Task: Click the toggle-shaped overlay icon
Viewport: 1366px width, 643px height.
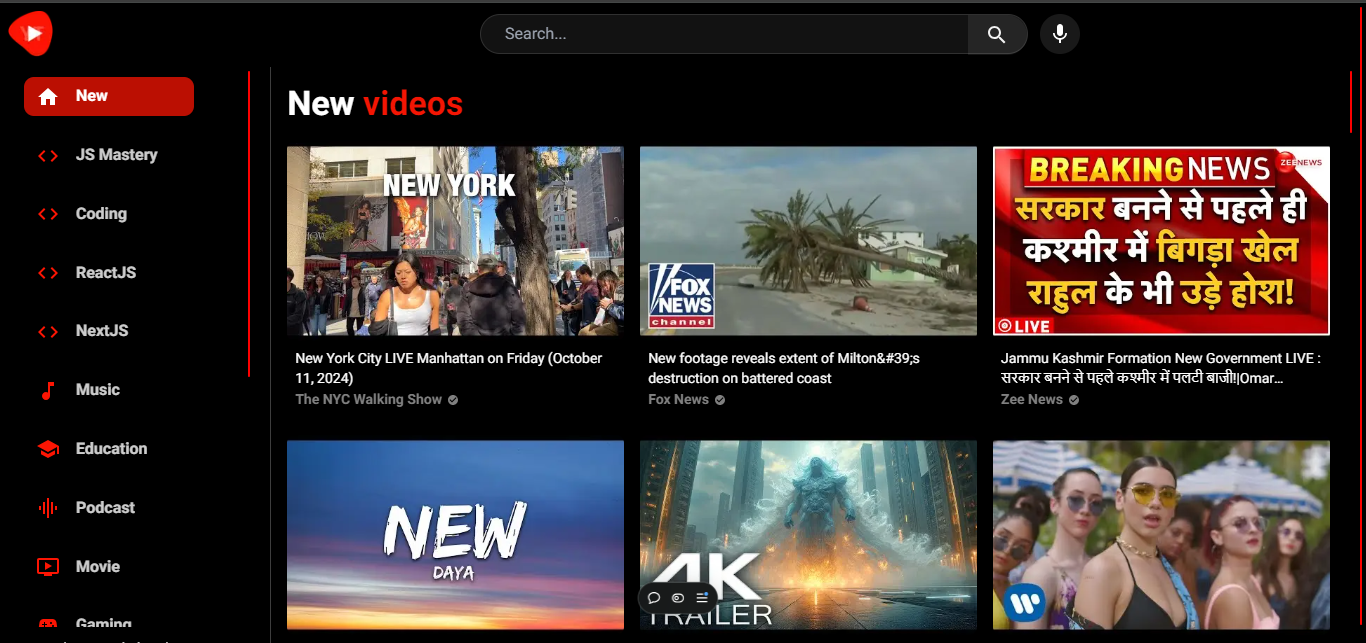Action: coord(678,598)
